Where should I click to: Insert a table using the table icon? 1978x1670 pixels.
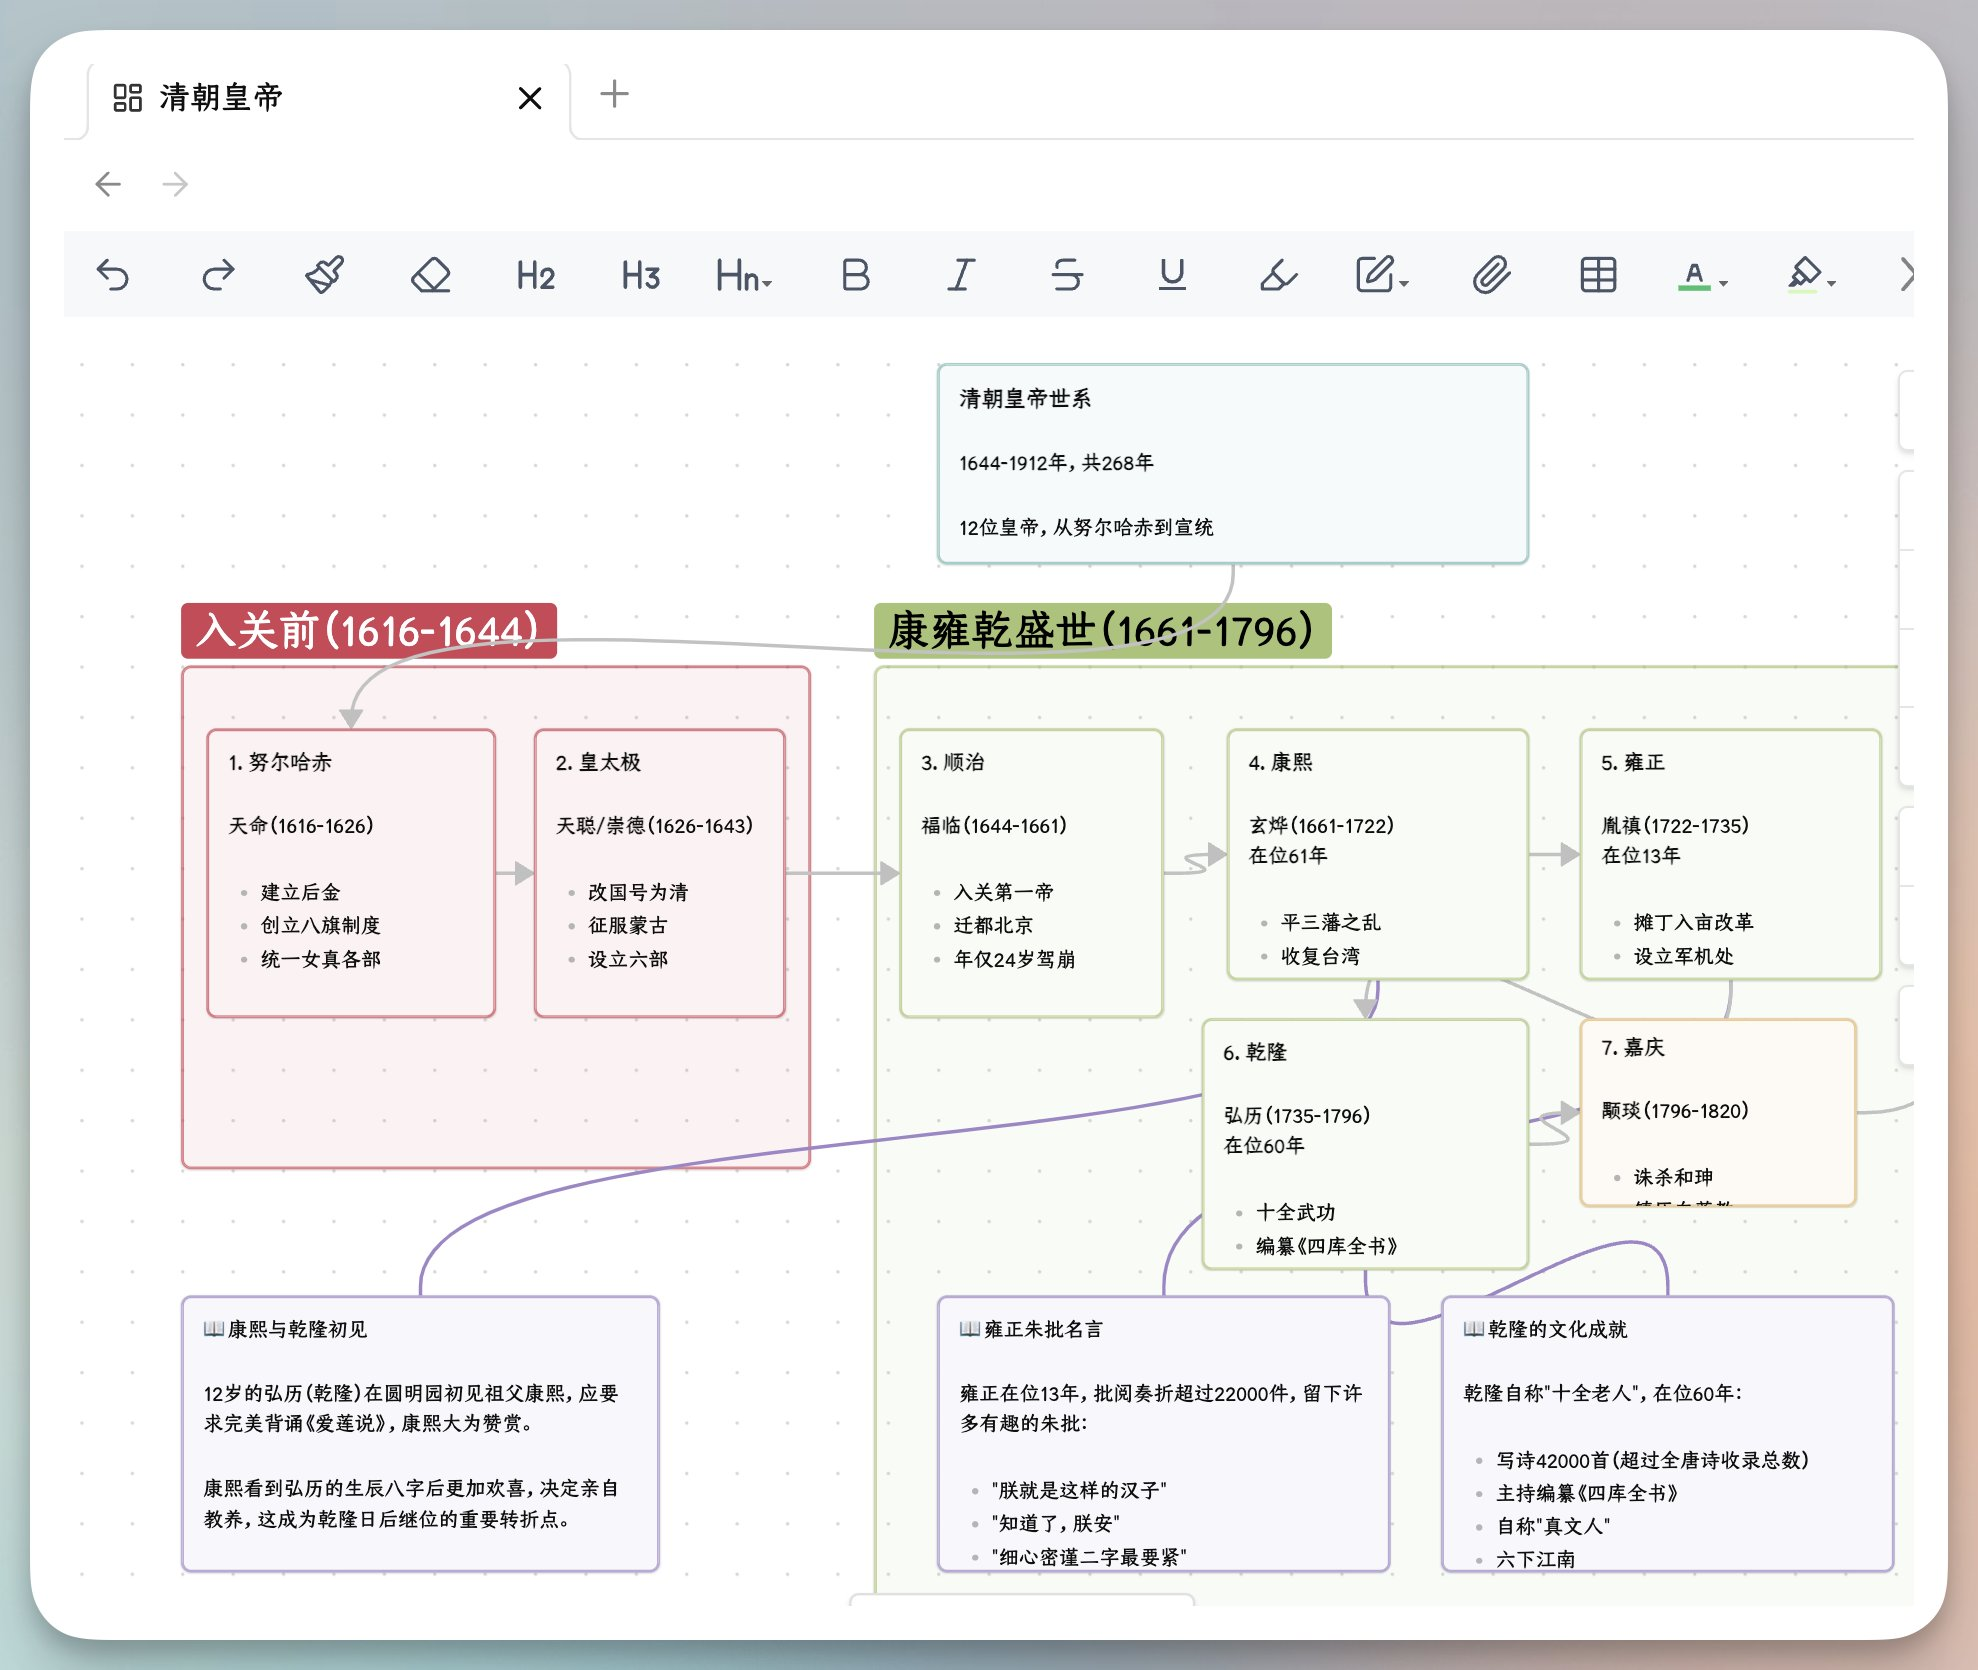tap(1597, 275)
